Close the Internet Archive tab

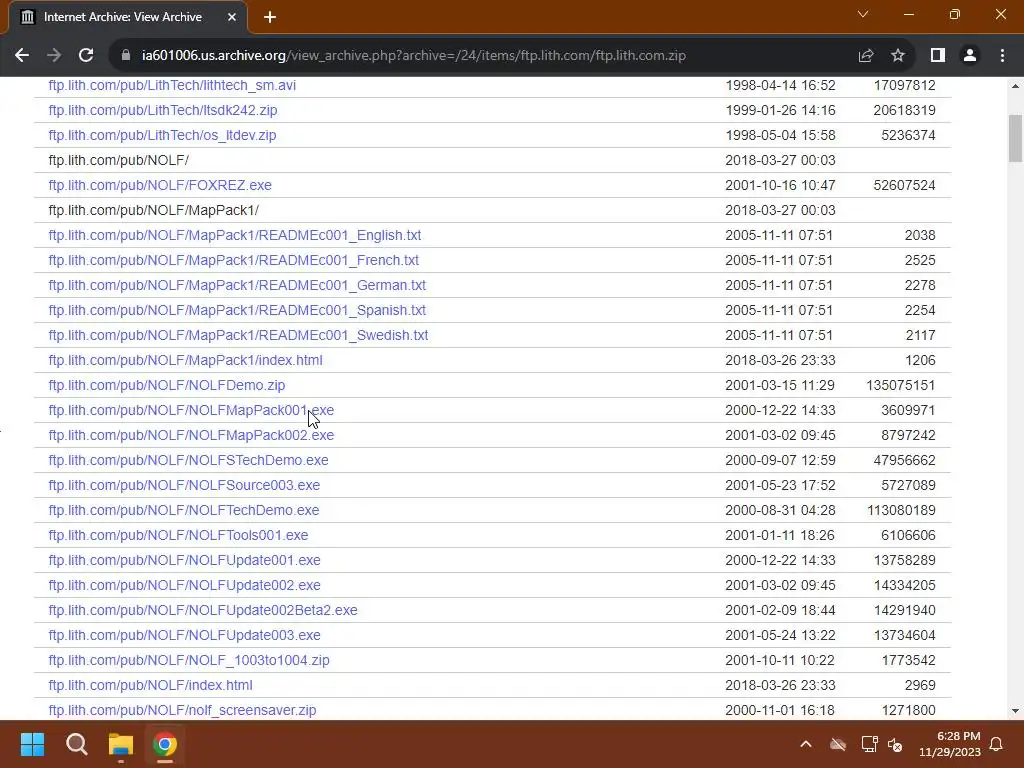click(232, 17)
